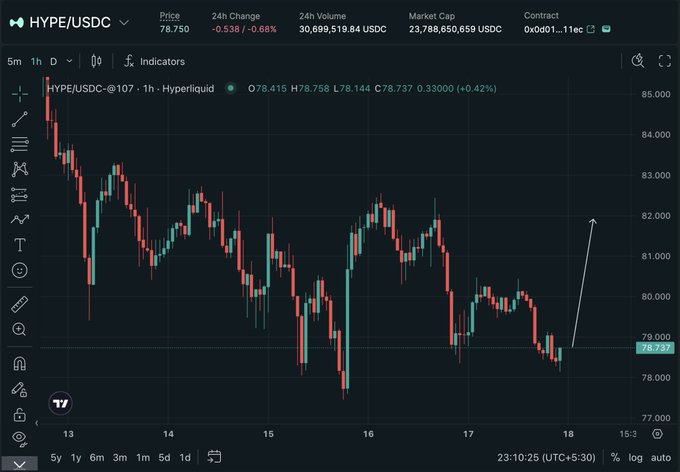This screenshot has width=680, height=472.
Task: Click the small left arrow near the time axis
Action: pos(36,423)
